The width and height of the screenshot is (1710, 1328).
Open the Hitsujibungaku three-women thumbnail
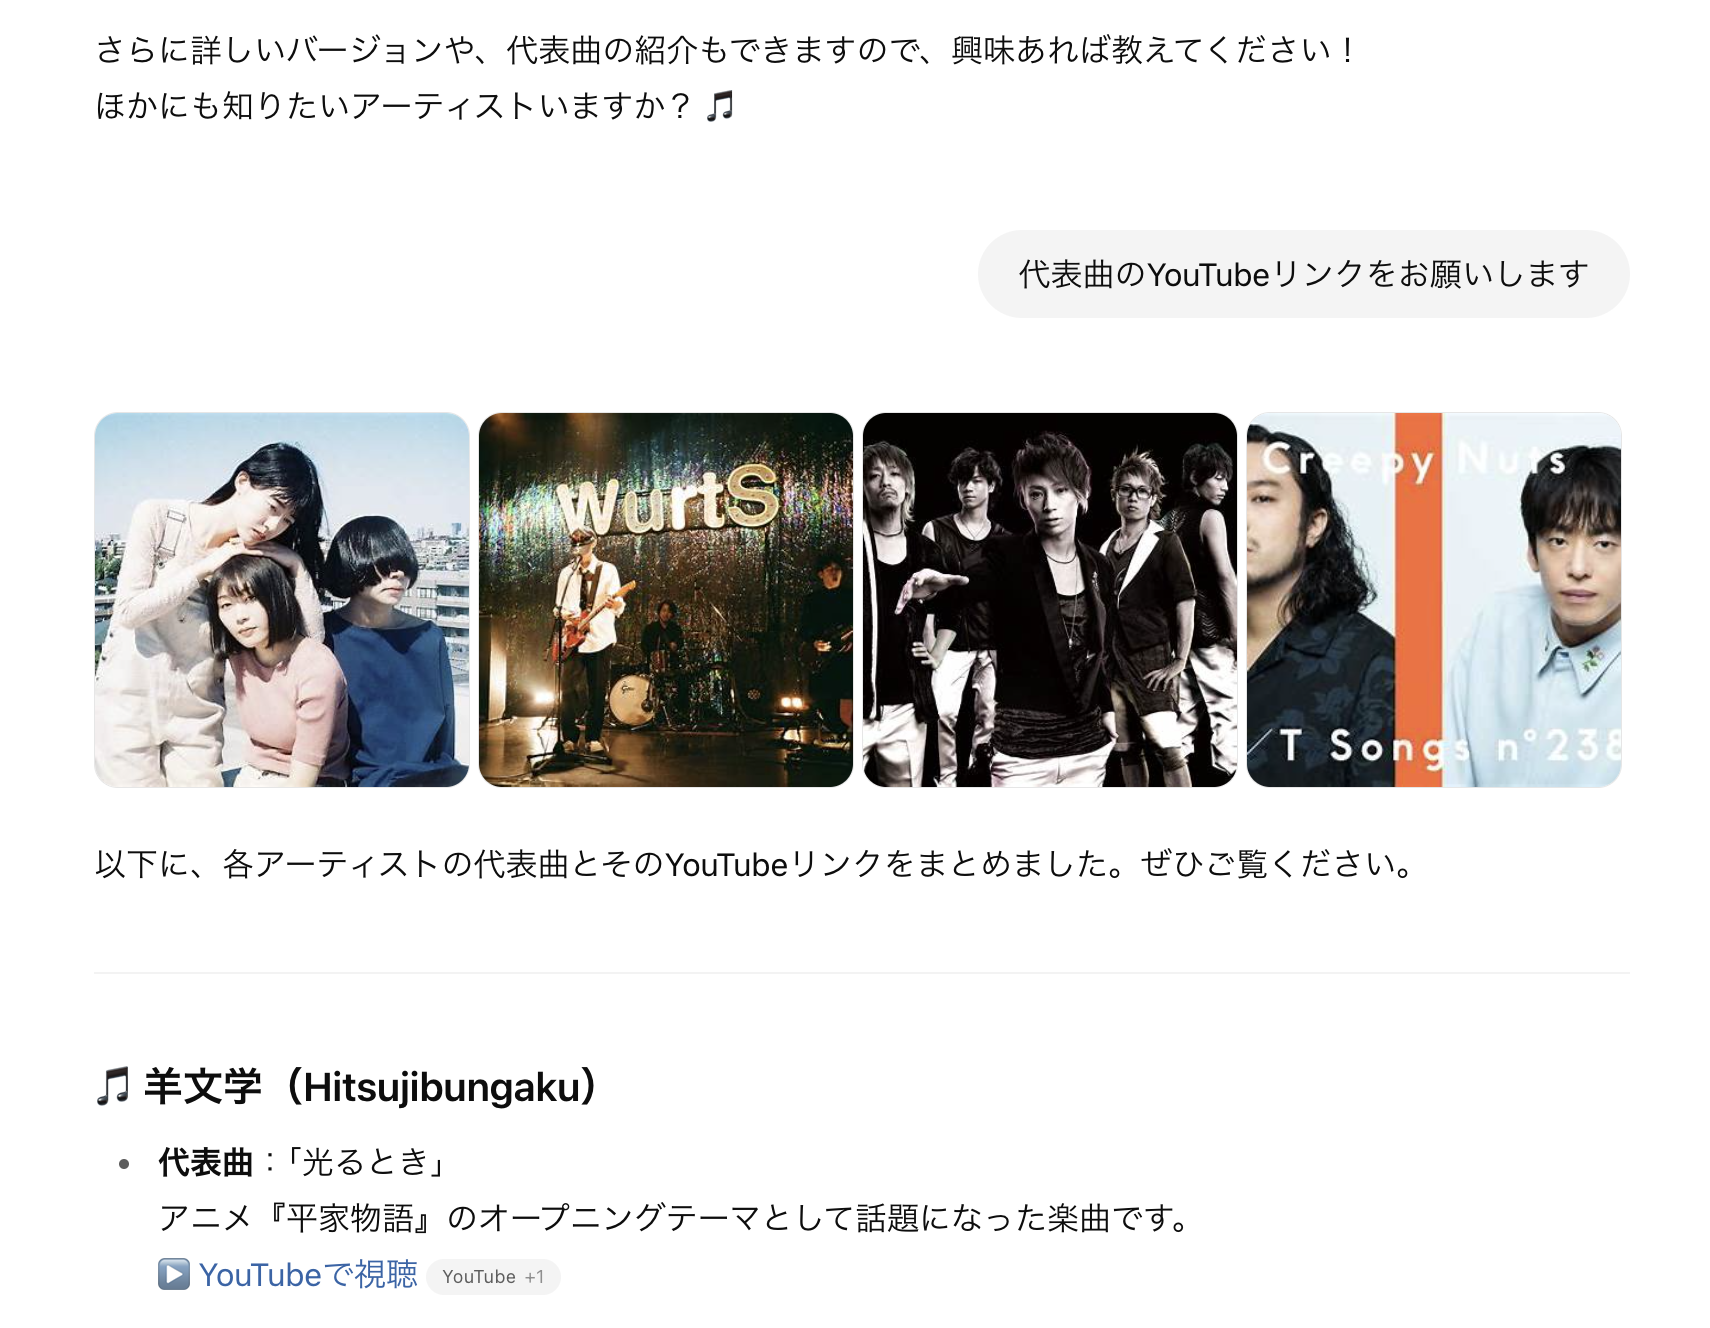click(x=282, y=600)
